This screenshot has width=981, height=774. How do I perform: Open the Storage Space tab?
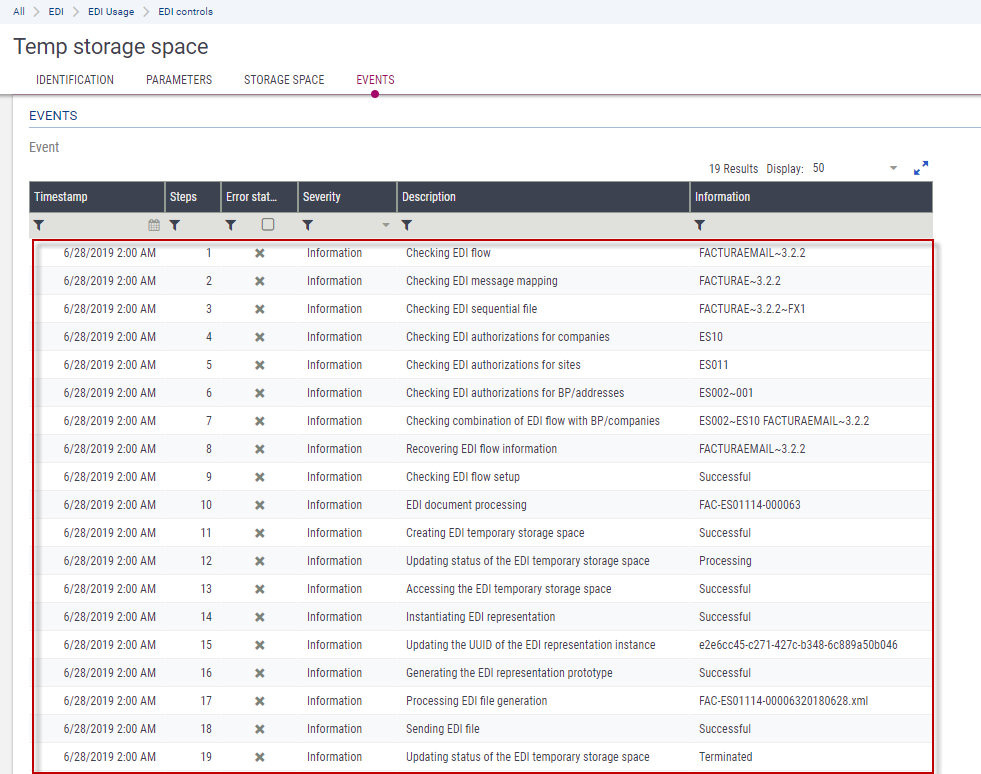point(284,80)
